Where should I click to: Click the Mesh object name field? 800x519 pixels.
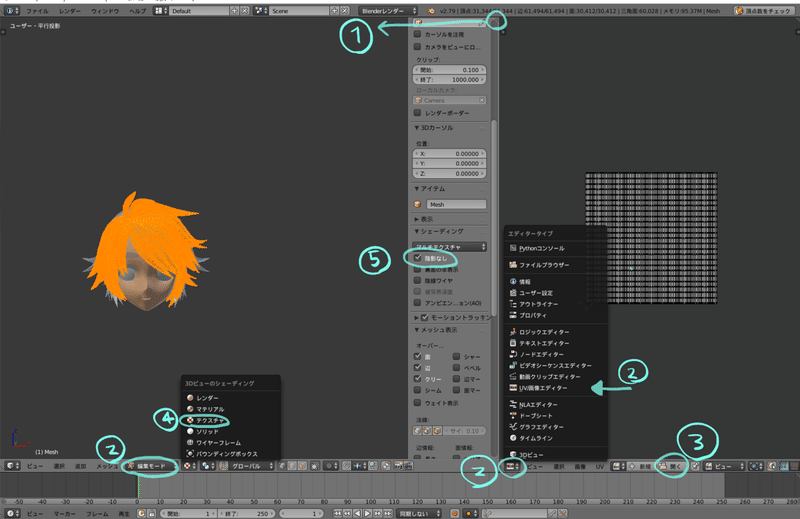(x=456, y=204)
